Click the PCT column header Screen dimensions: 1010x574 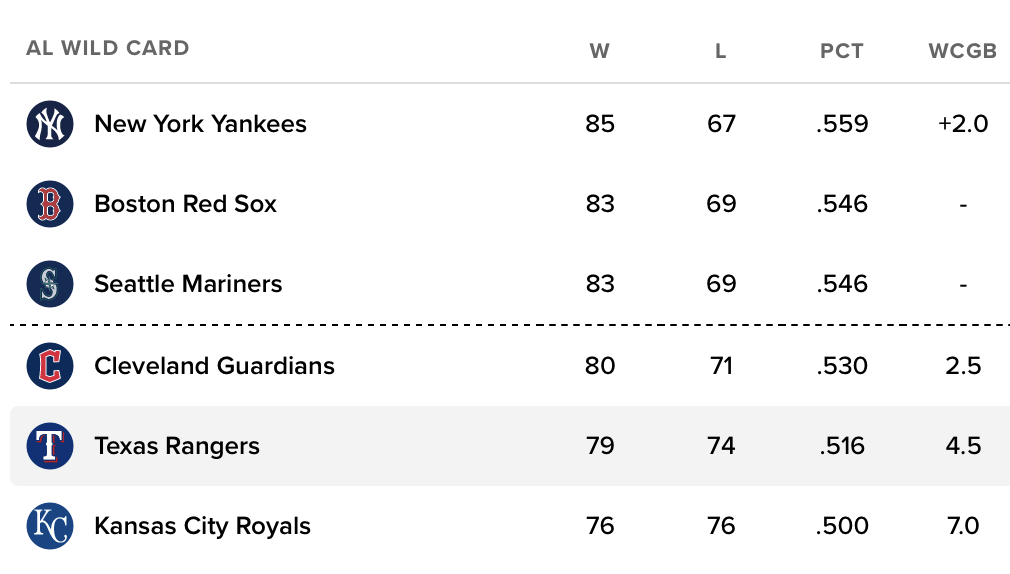pos(842,51)
